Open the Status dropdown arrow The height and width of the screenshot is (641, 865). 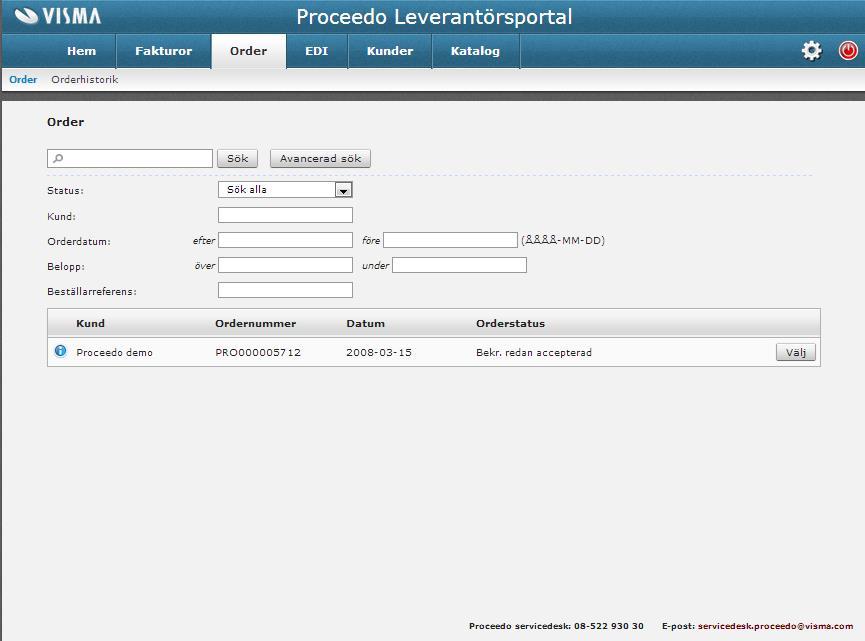point(343,190)
